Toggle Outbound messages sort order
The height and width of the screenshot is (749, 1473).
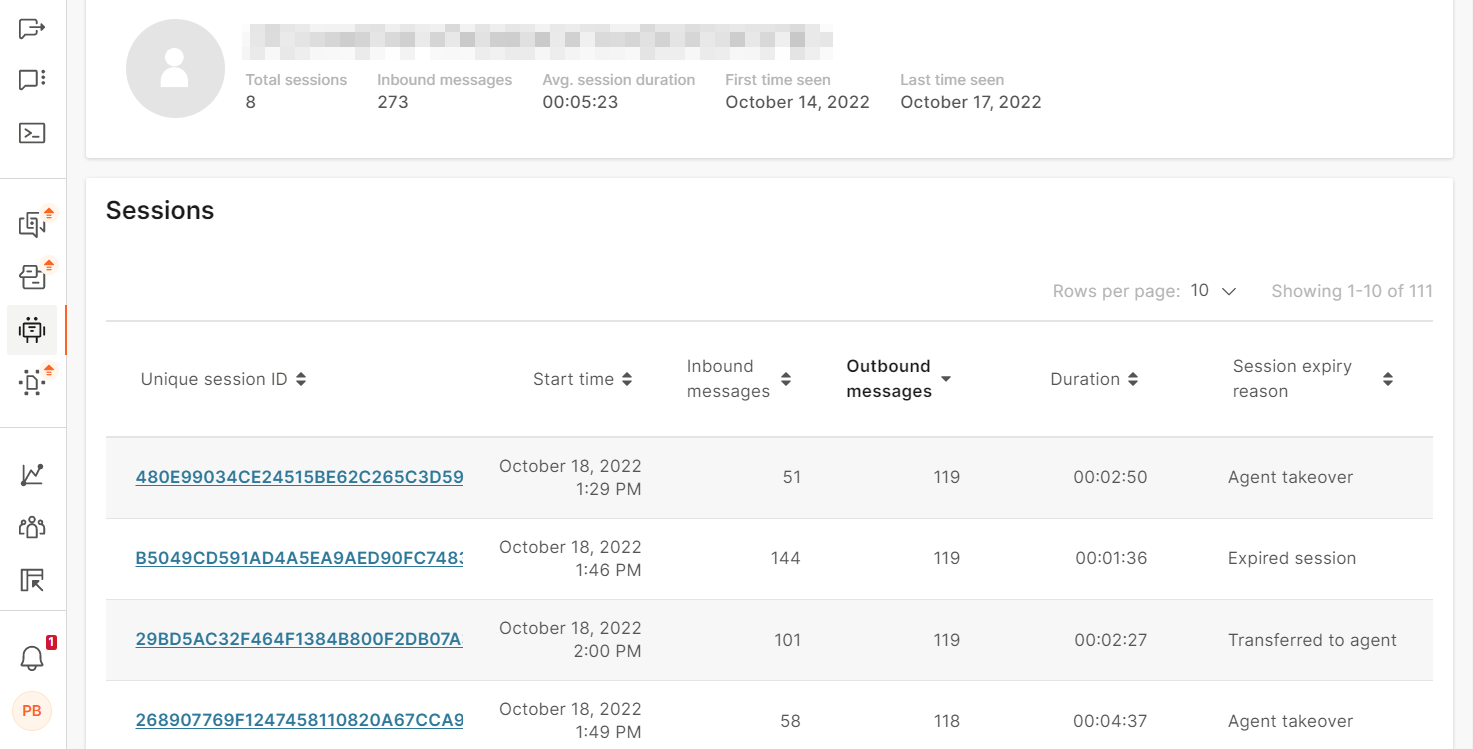[898, 379]
